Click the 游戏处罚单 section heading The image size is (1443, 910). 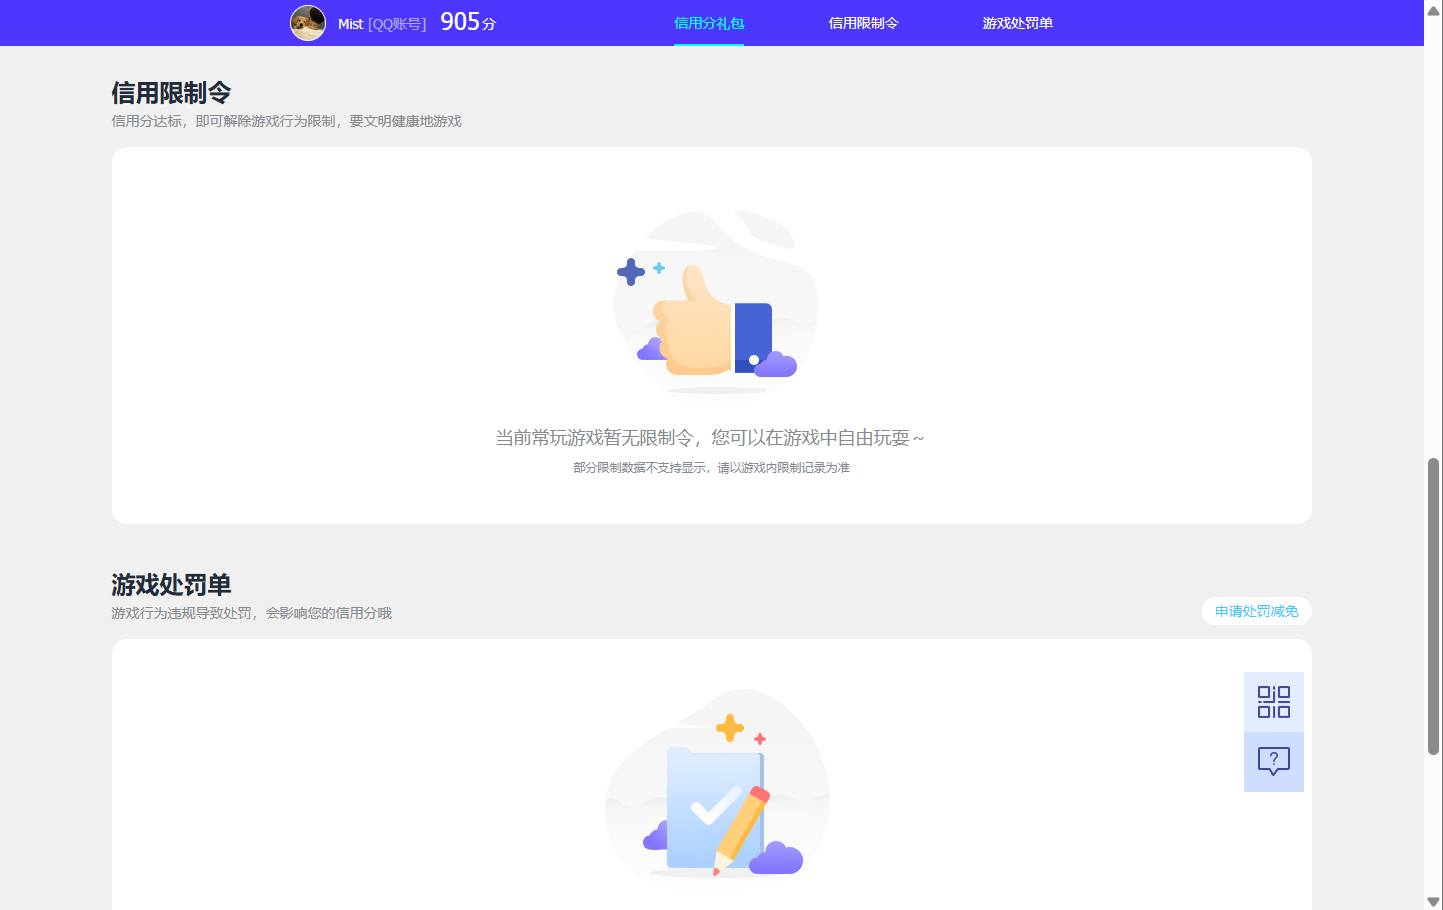click(x=169, y=584)
